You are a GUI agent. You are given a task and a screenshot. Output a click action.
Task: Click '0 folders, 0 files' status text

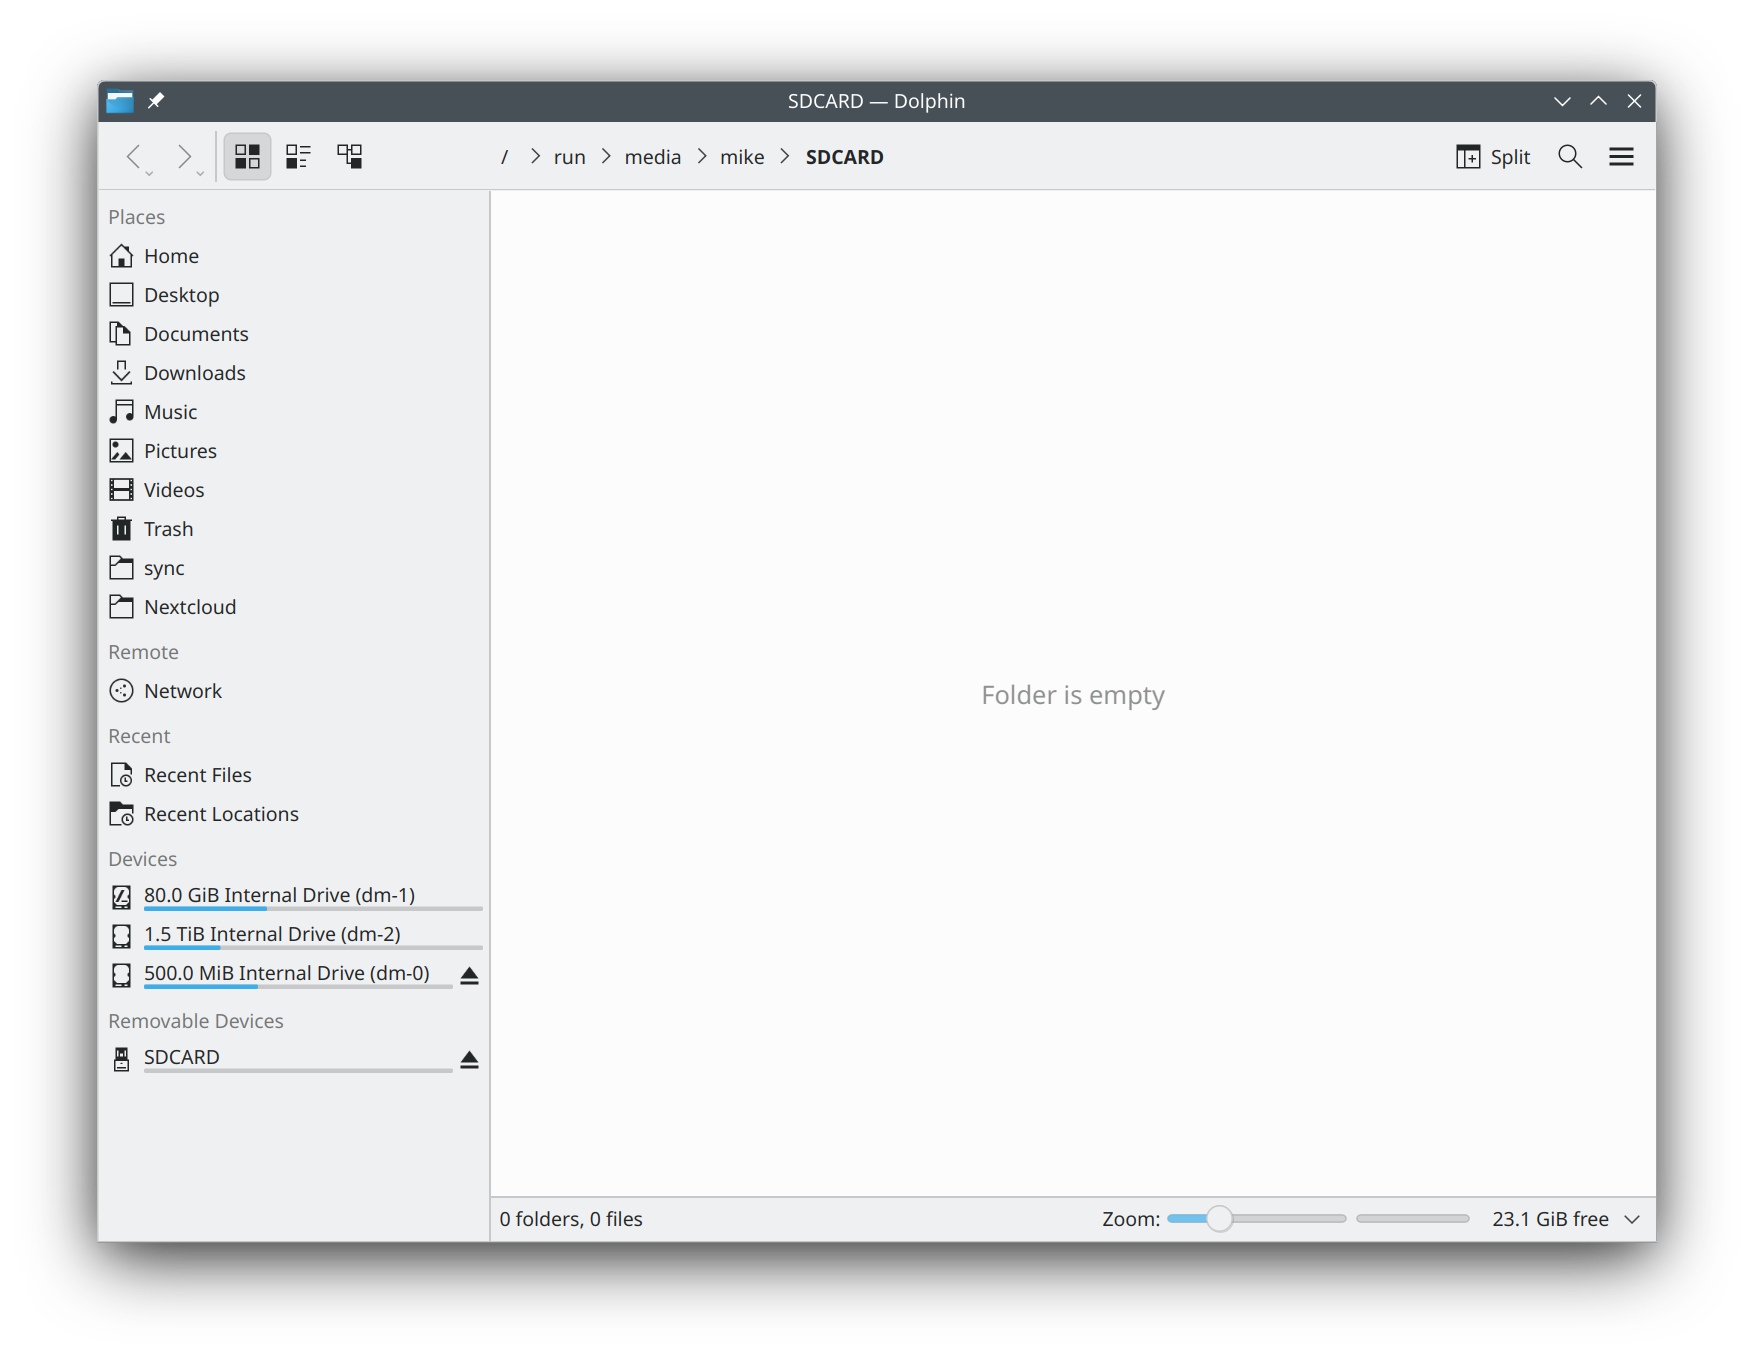[x=571, y=1219]
